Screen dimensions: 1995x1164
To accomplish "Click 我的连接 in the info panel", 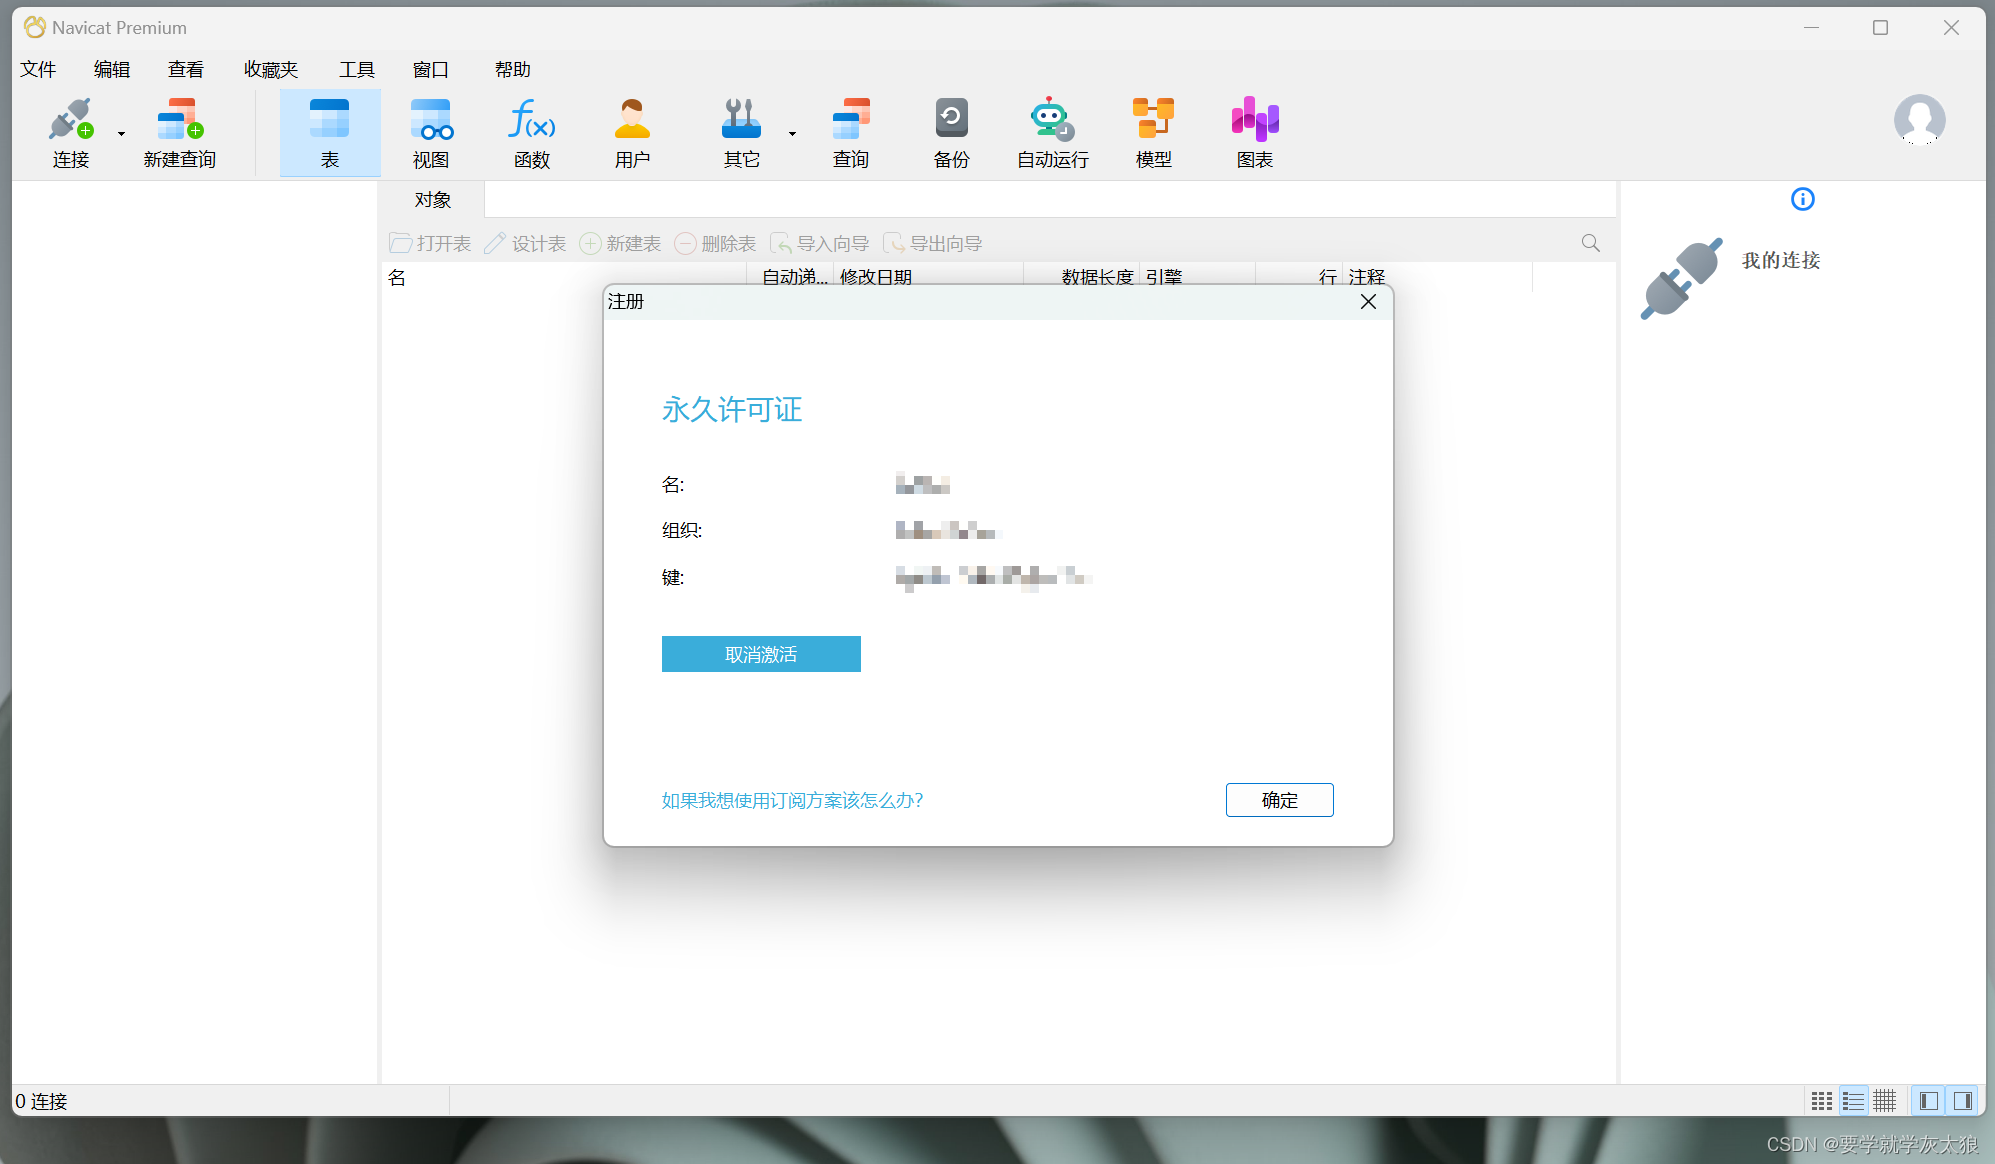I will (x=1781, y=260).
